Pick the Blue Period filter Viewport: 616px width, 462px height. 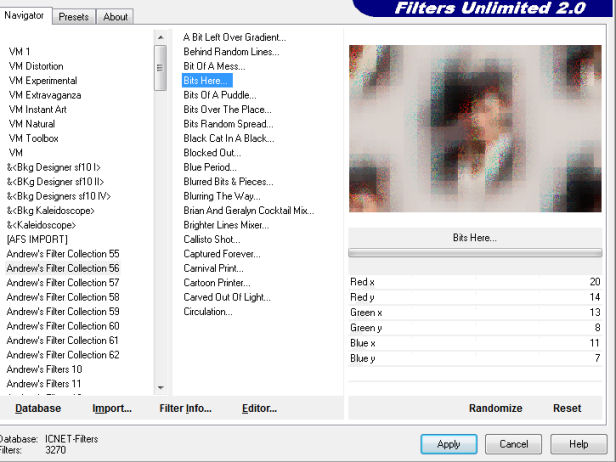[210, 167]
